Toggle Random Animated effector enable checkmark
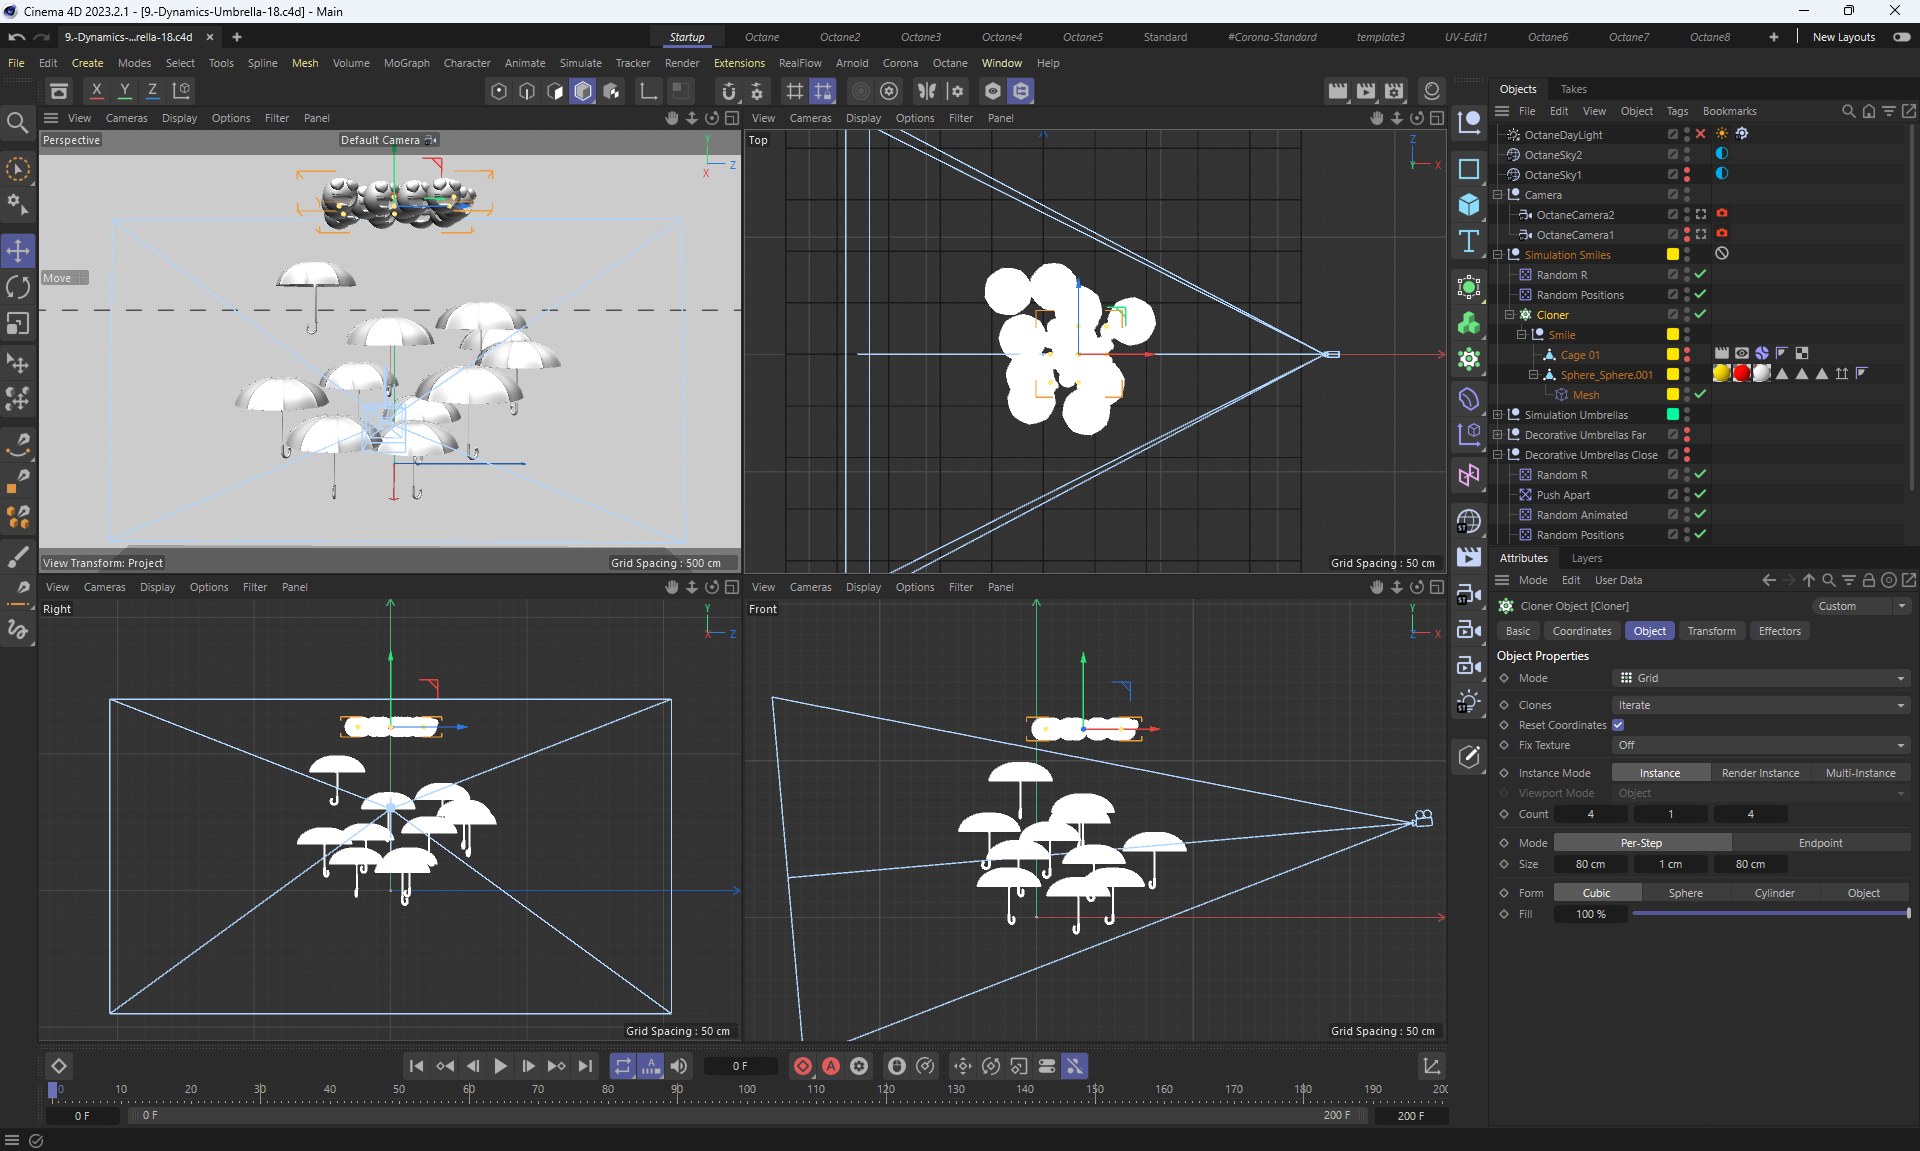 point(1700,514)
